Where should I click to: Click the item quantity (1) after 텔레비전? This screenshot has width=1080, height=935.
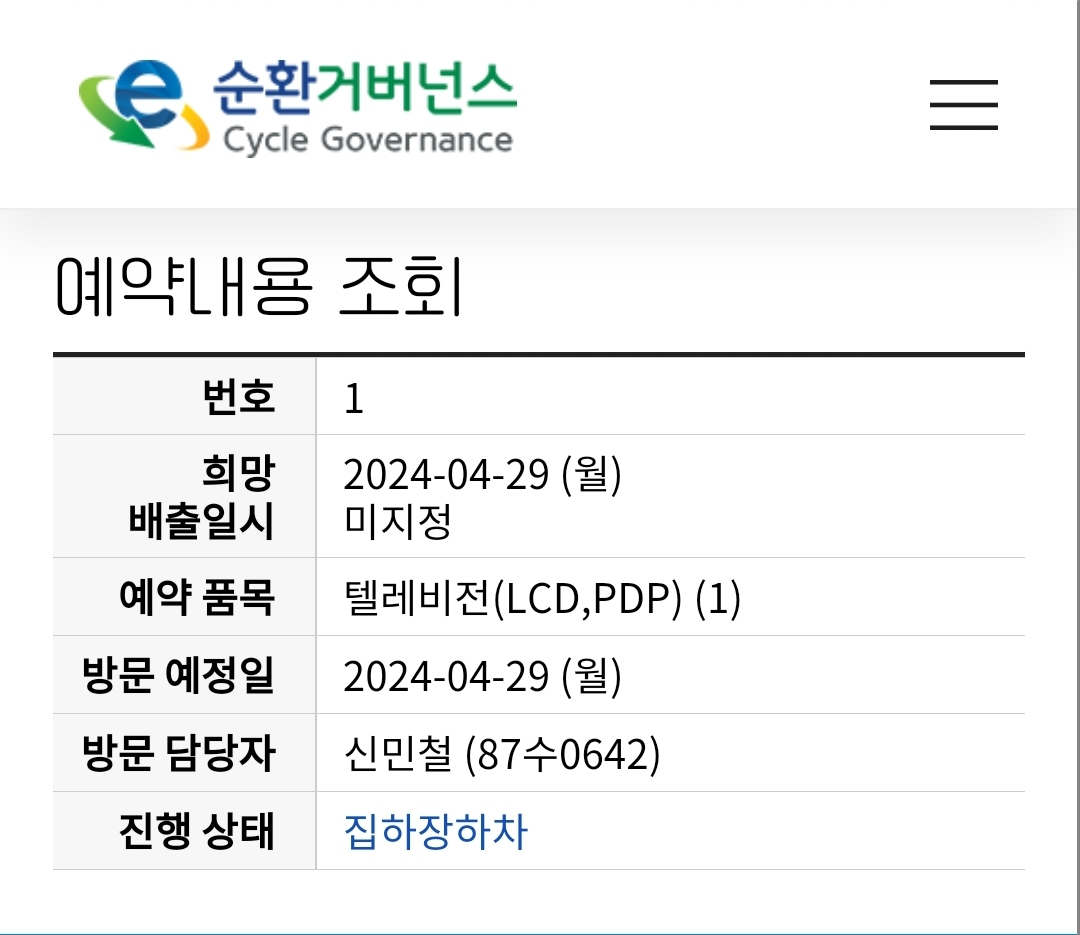(717, 599)
